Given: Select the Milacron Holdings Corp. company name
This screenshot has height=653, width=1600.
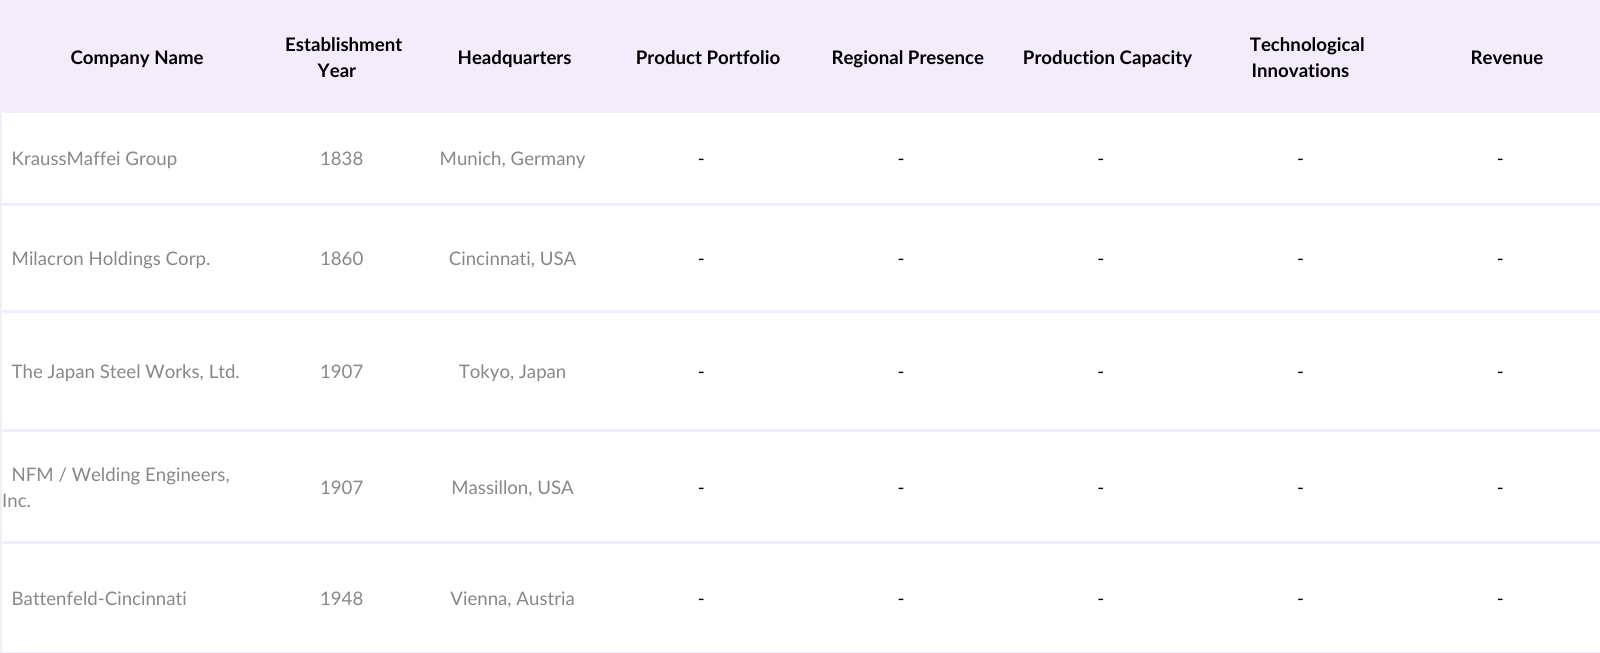Looking at the screenshot, I should (111, 258).
